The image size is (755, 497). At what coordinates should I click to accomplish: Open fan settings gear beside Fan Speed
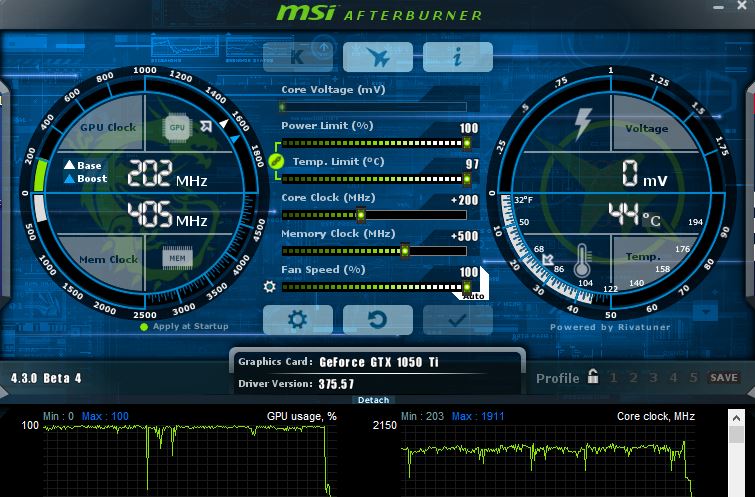tap(270, 287)
